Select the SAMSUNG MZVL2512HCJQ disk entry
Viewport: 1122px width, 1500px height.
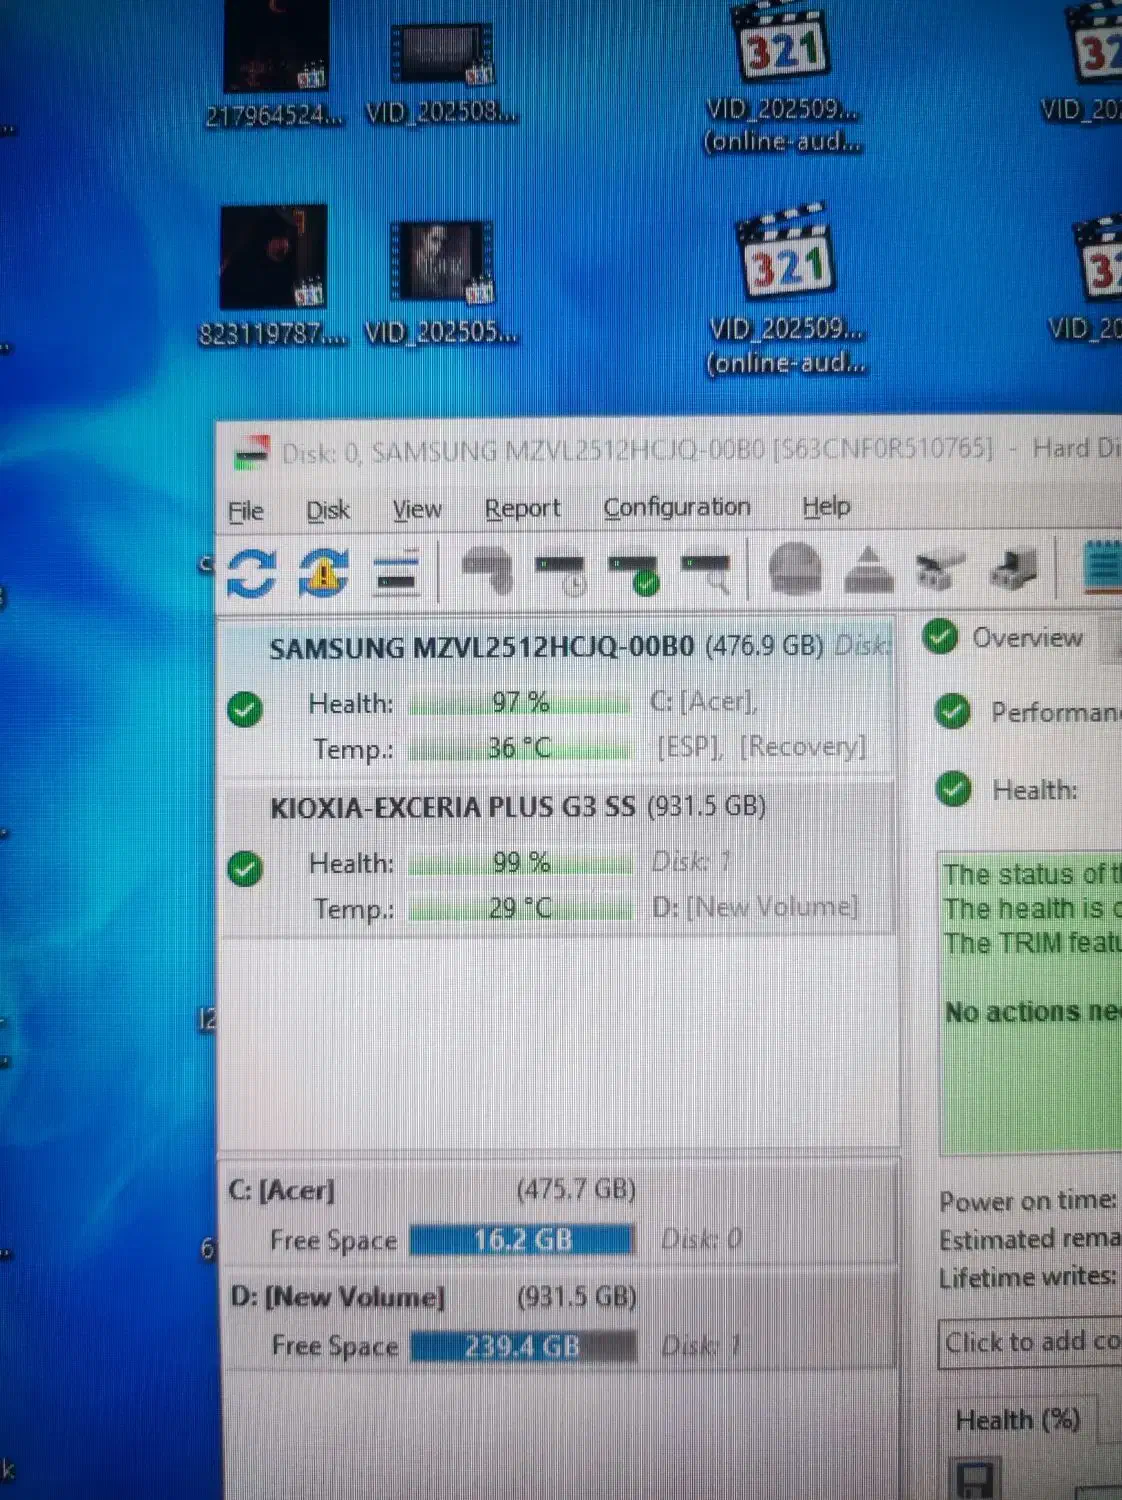(x=481, y=648)
